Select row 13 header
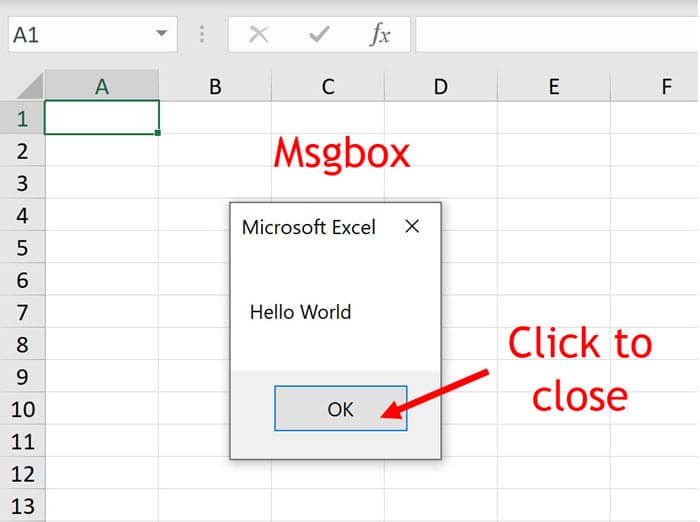 coord(22,505)
